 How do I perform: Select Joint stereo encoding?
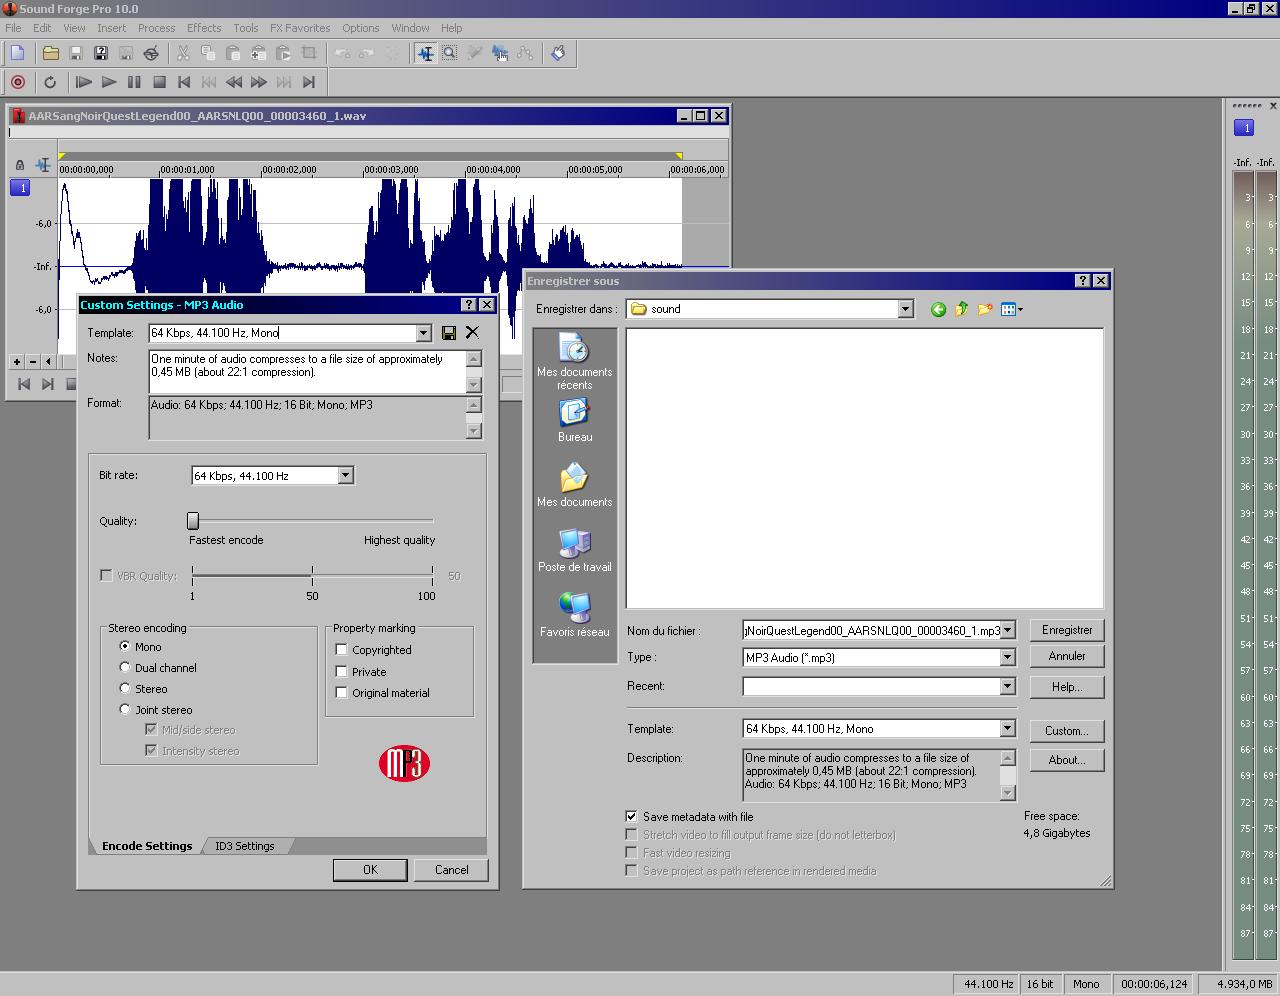click(x=125, y=709)
